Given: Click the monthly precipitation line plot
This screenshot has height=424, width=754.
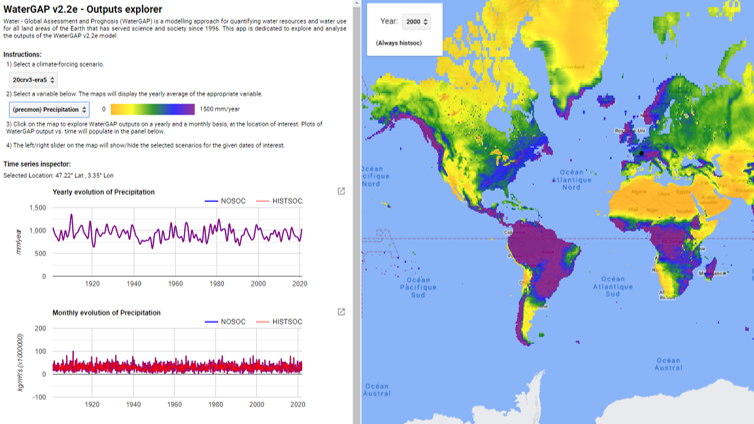Looking at the screenshot, I should tap(177, 365).
